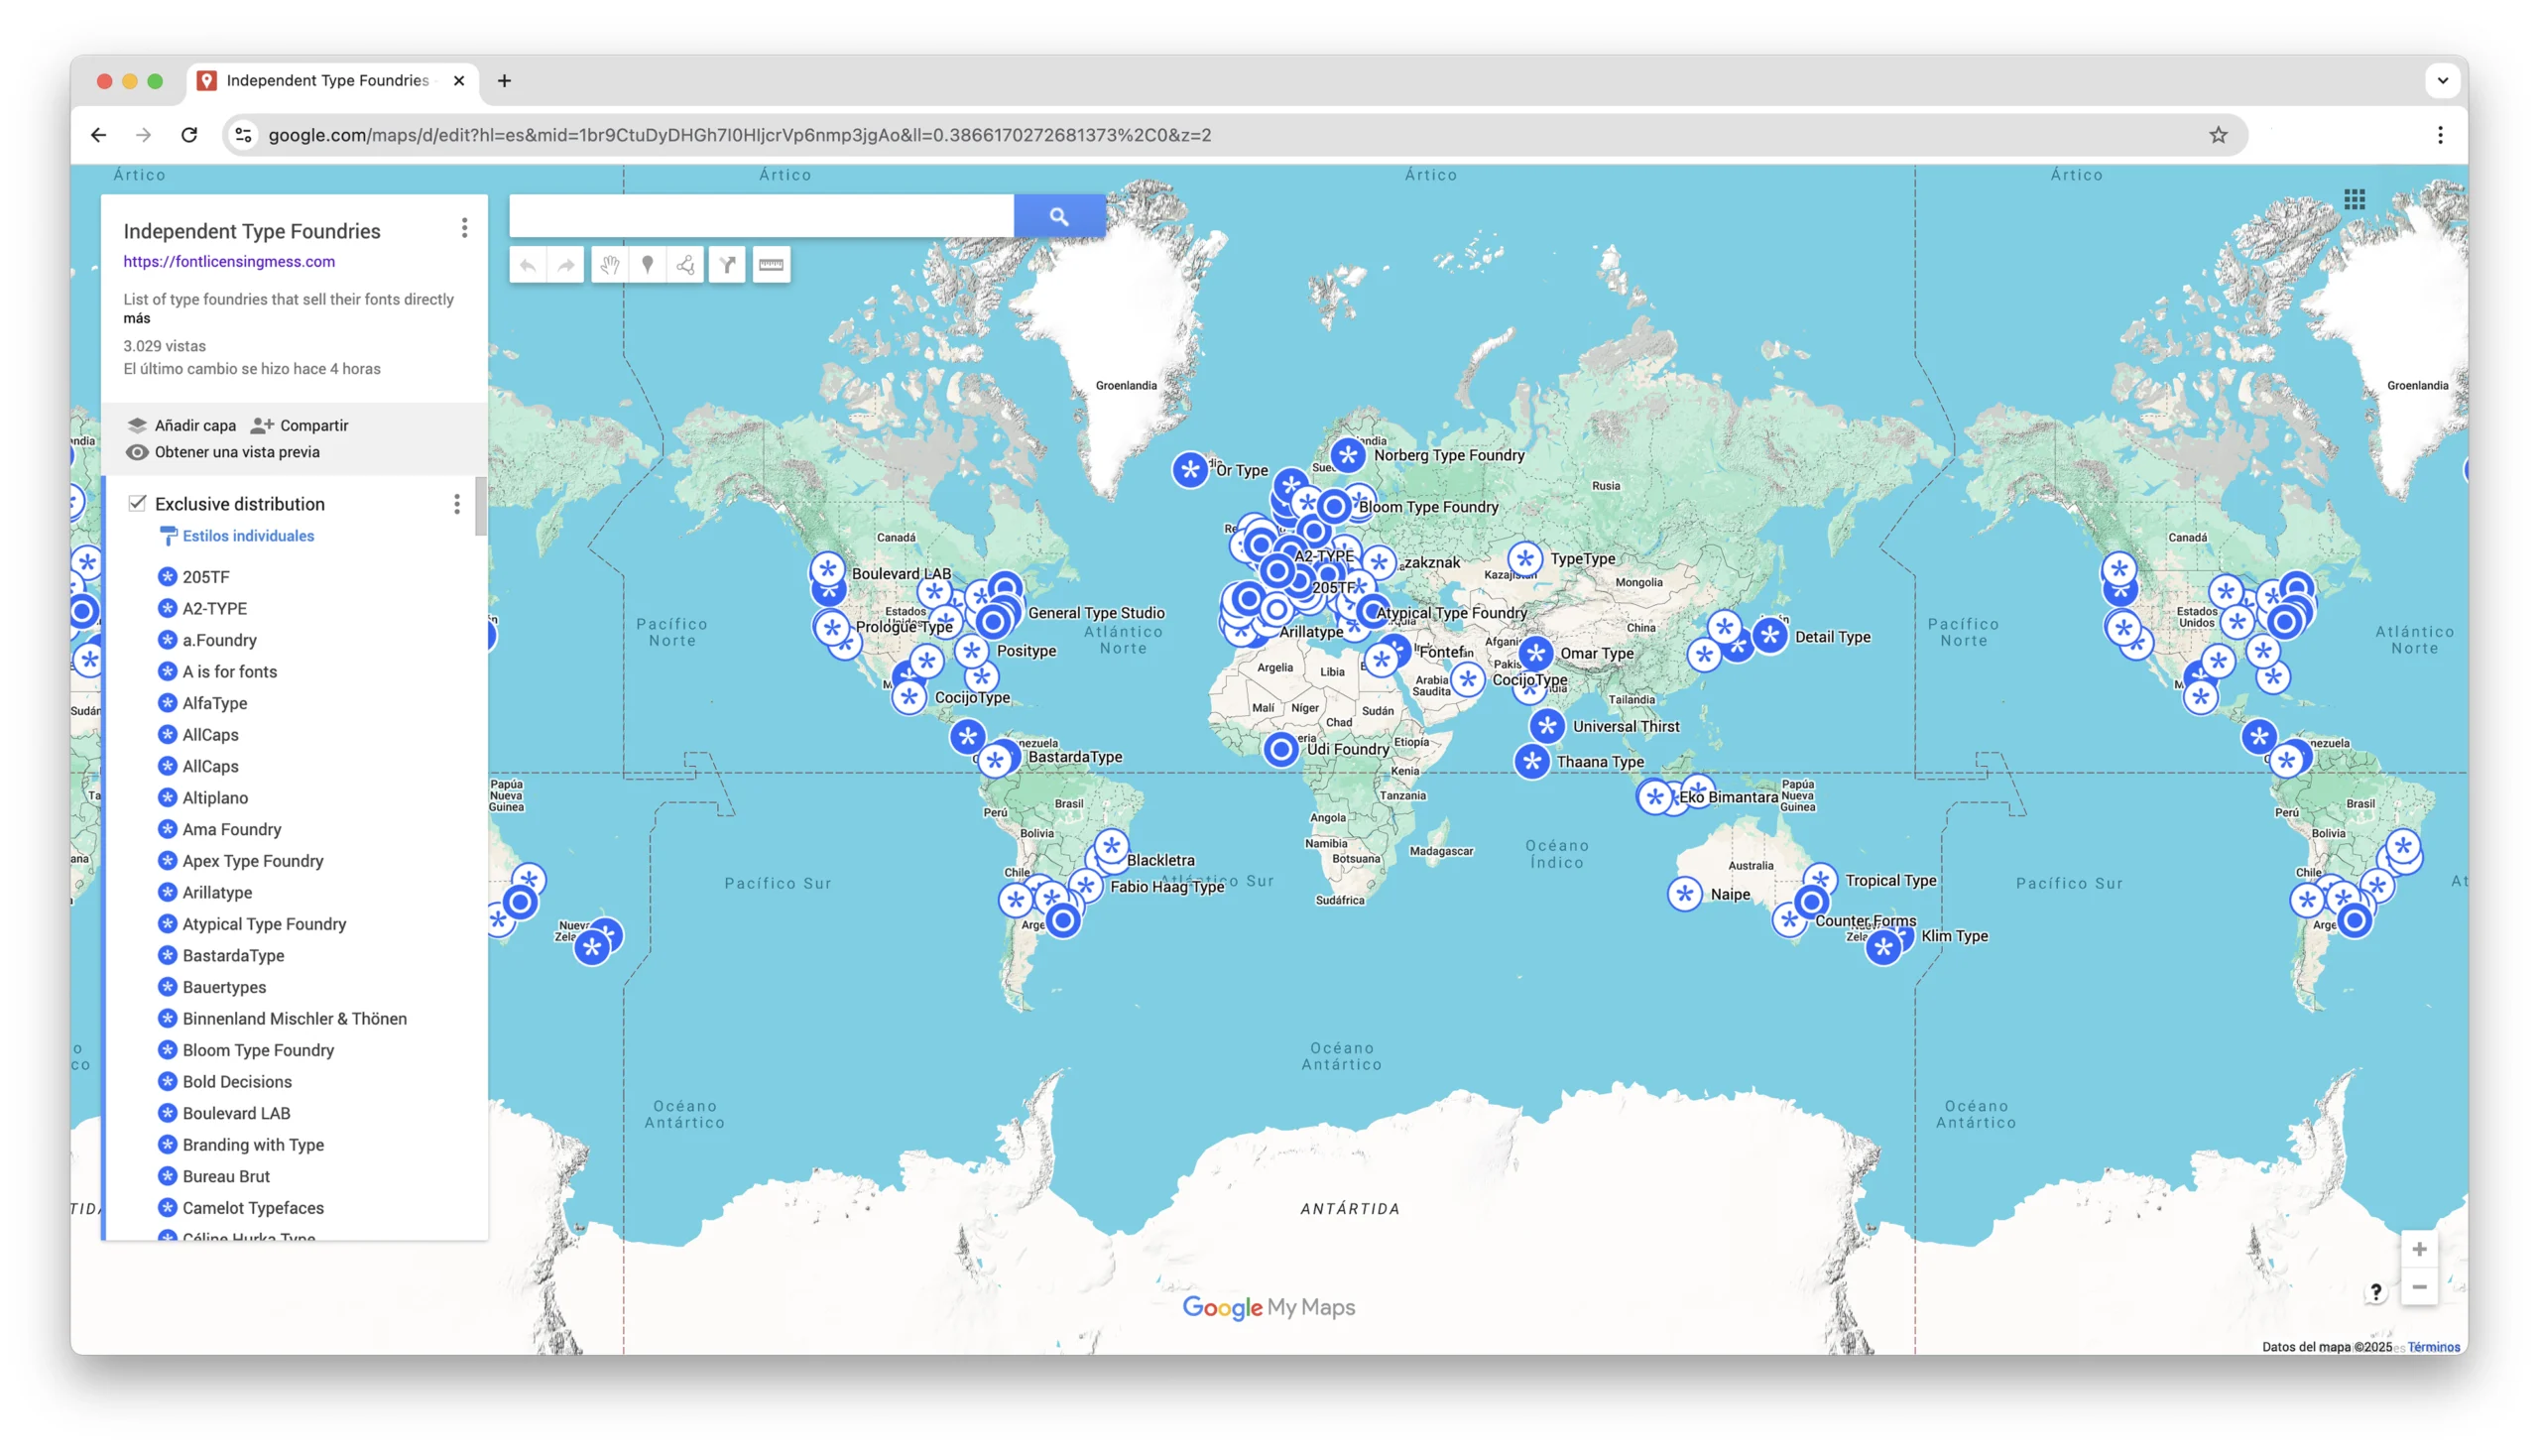Select the draw line tool

click(x=686, y=265)
